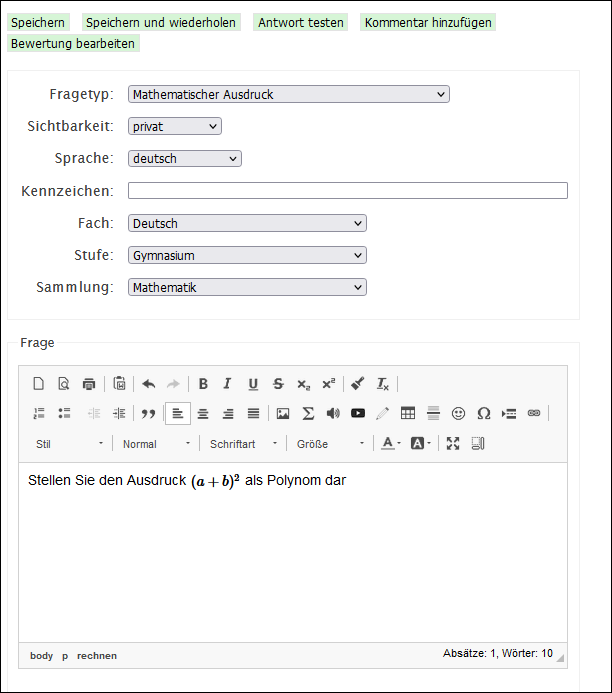Screen dimensions: 612x693
Task: Open the Fach dropdown
Action: pos(247,223)
